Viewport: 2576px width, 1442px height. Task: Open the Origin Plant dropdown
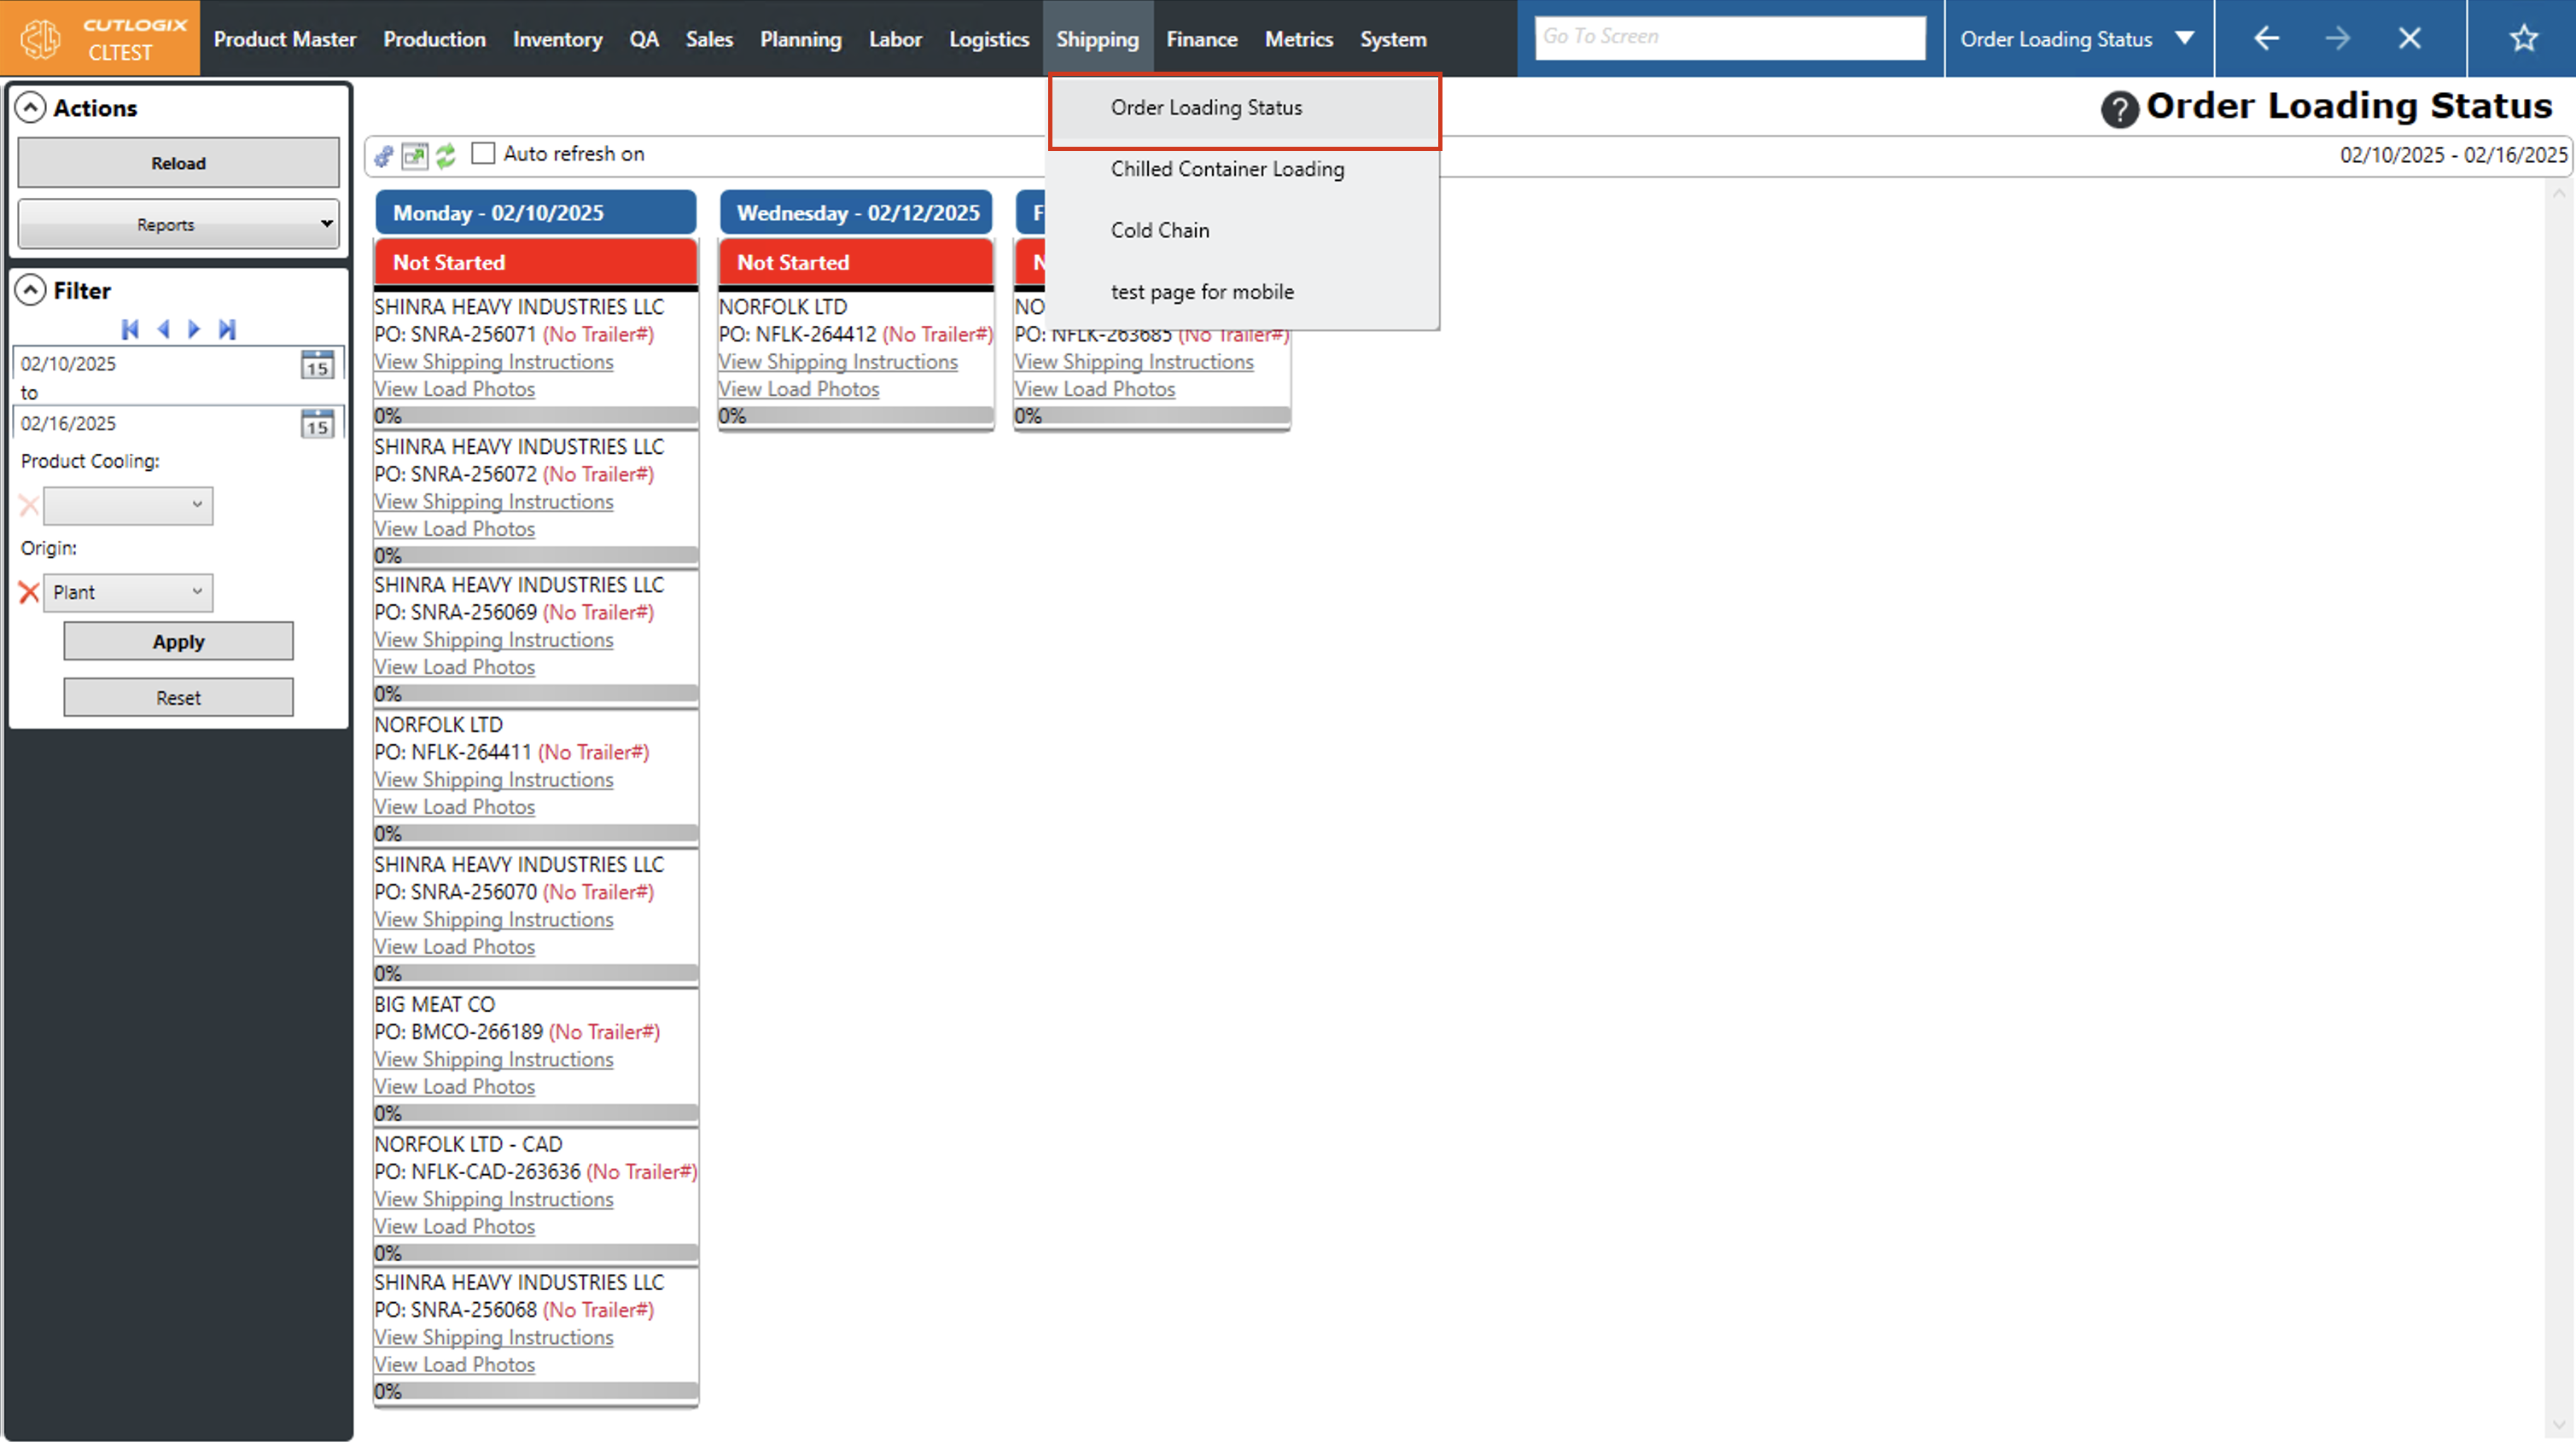128,593
